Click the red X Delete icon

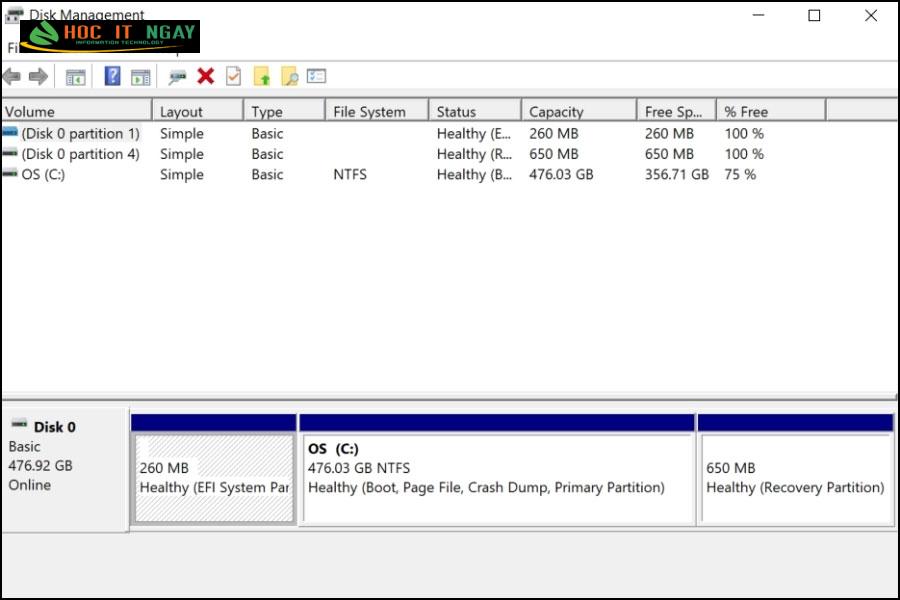(205, 76)
